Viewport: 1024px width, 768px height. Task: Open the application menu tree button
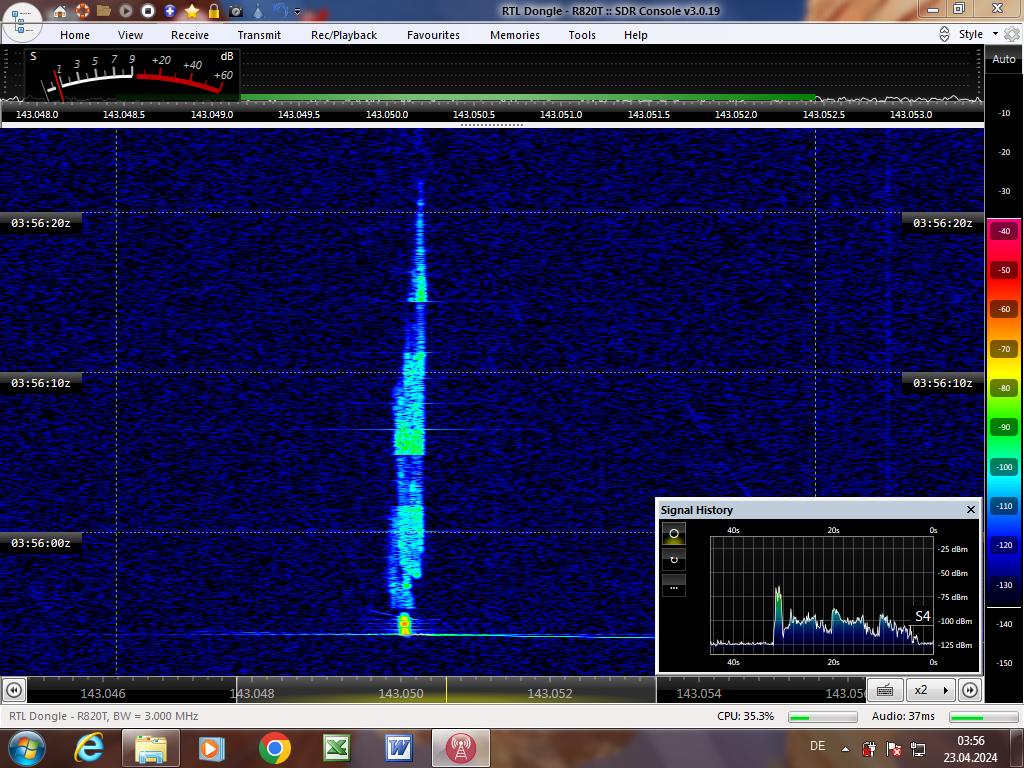click(22, 22)
